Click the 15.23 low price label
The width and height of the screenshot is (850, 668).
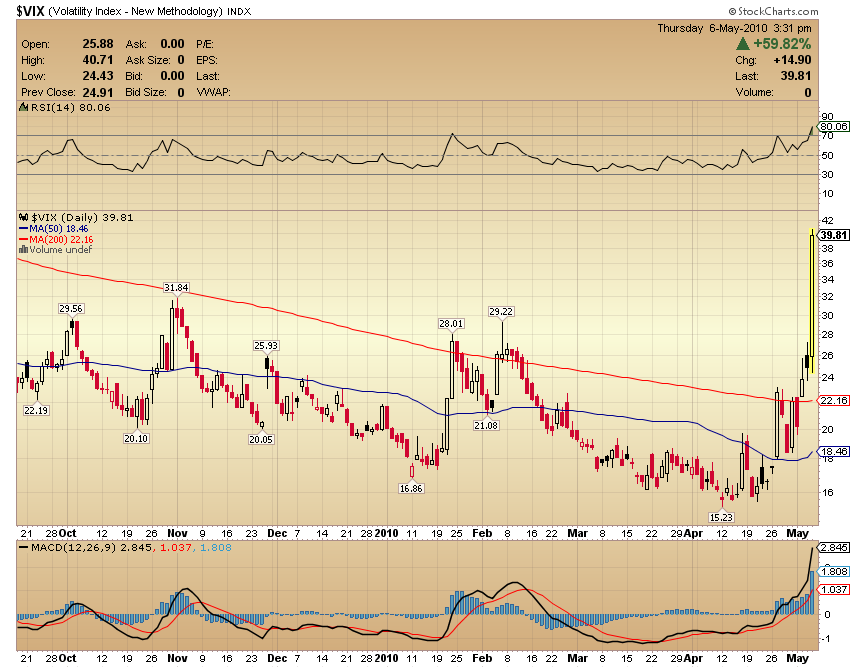pos(721,517)
